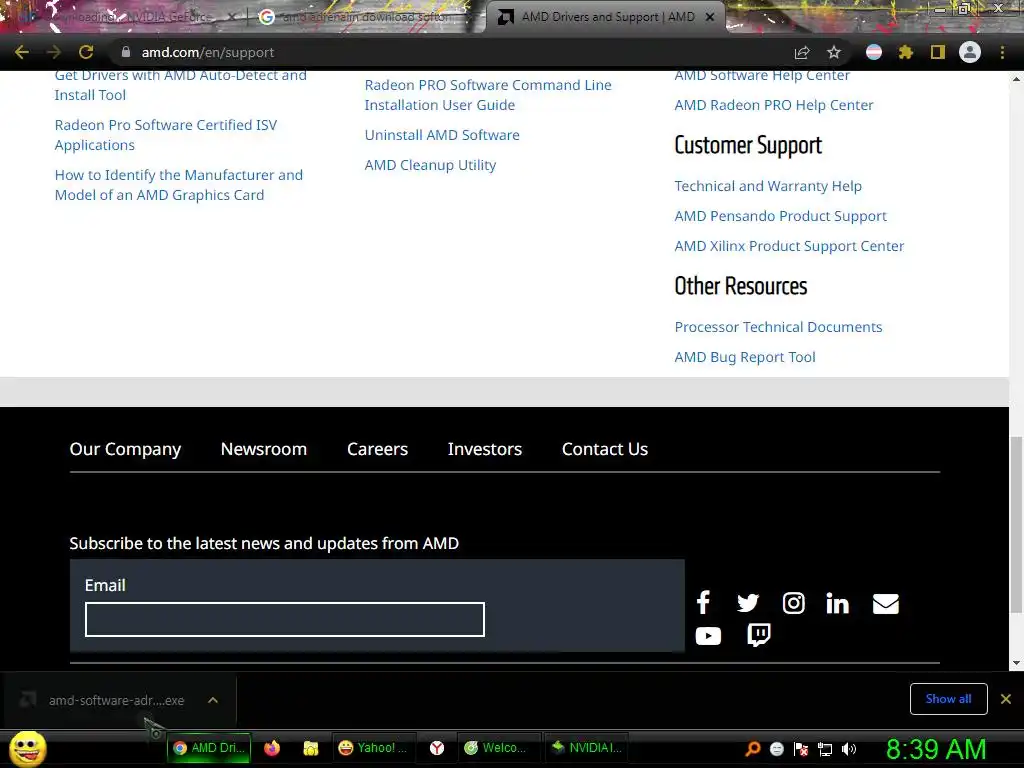The height and width of the screenshot is (768, 1024).
Task: Click the scrollbar down arrow
Action: (x=1016, y=663)
